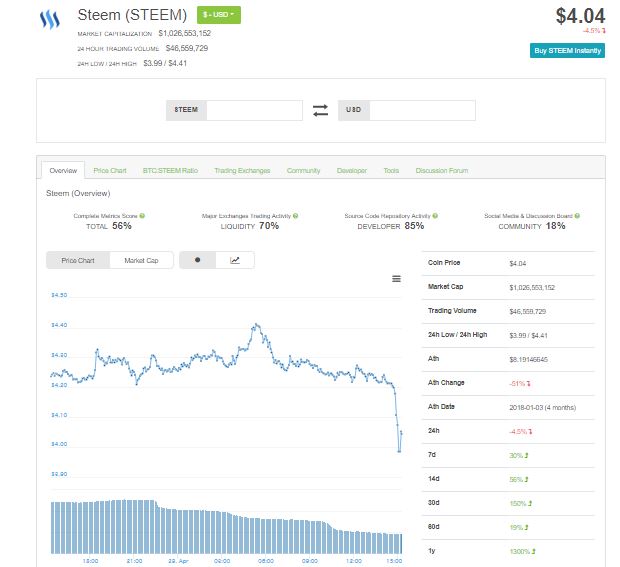Click the last volume bar at 15:00
Screen dimensions: 620x567
pyautogui.click(x=400, y=544)
